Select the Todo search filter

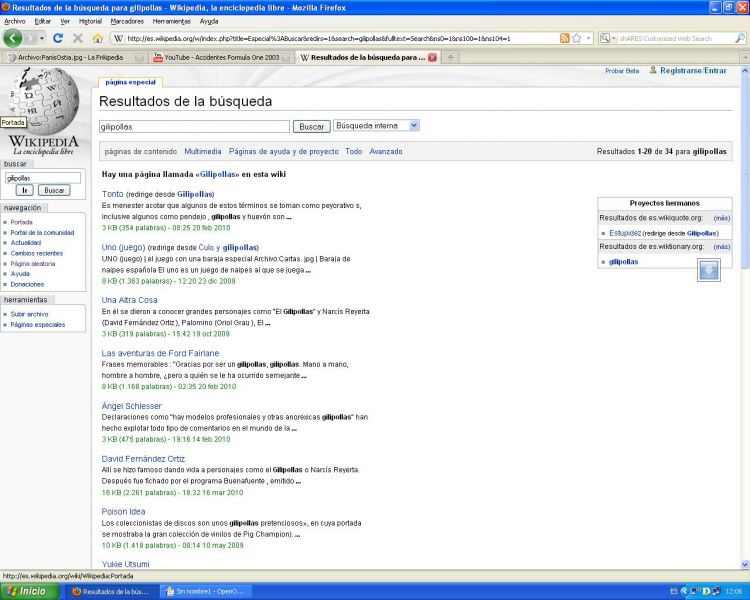click(353, 151)
